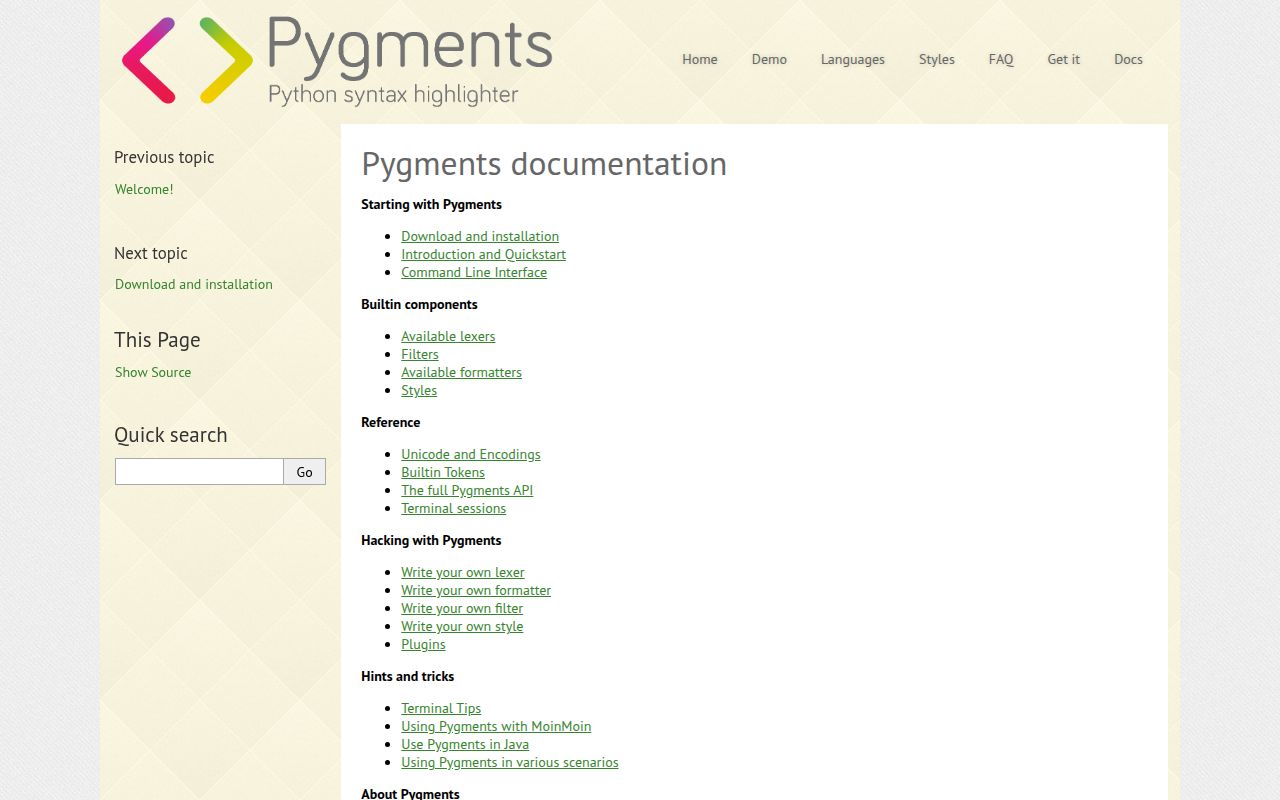Screen dimensions: 1280x800
Task: Go to previous topic Welcome!
Action: (144, 189)
